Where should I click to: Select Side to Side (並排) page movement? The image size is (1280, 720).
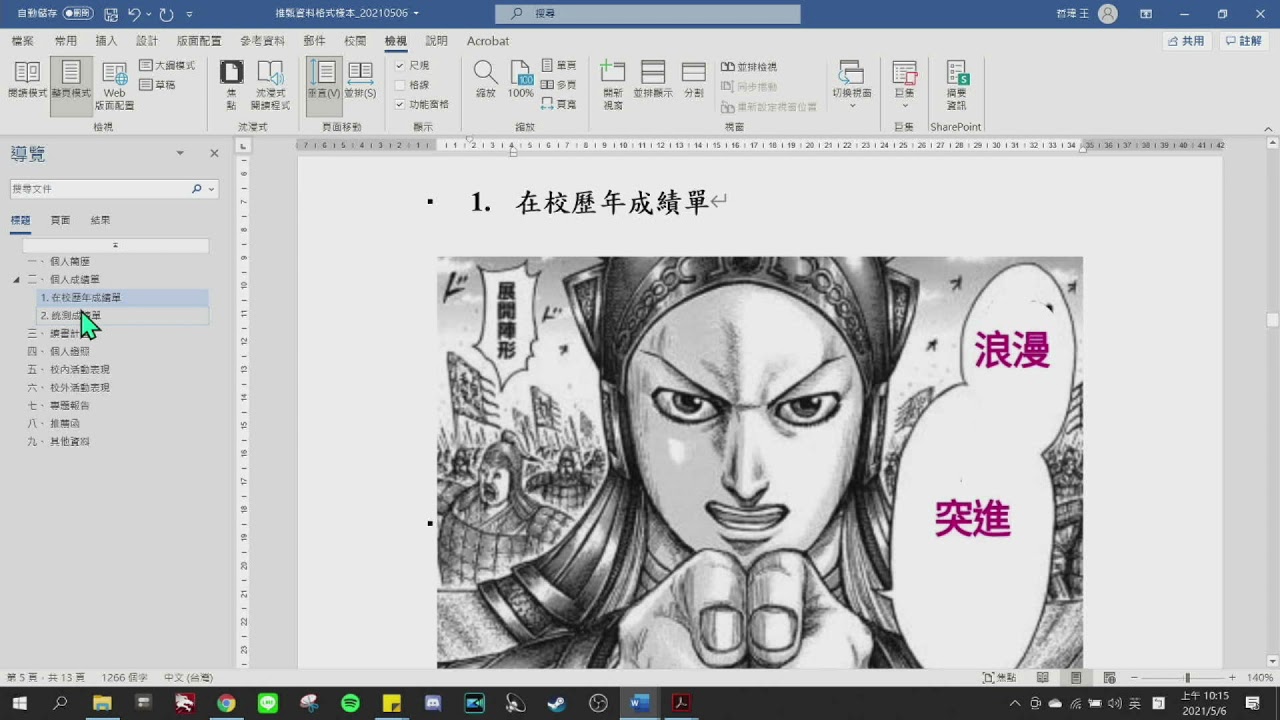[360, 79]
